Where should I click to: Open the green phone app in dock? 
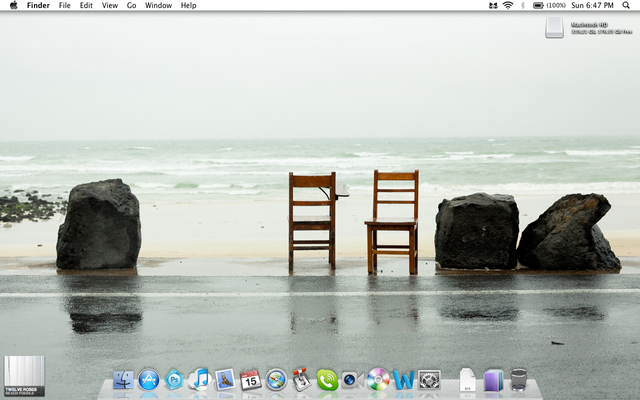point(327,380)
